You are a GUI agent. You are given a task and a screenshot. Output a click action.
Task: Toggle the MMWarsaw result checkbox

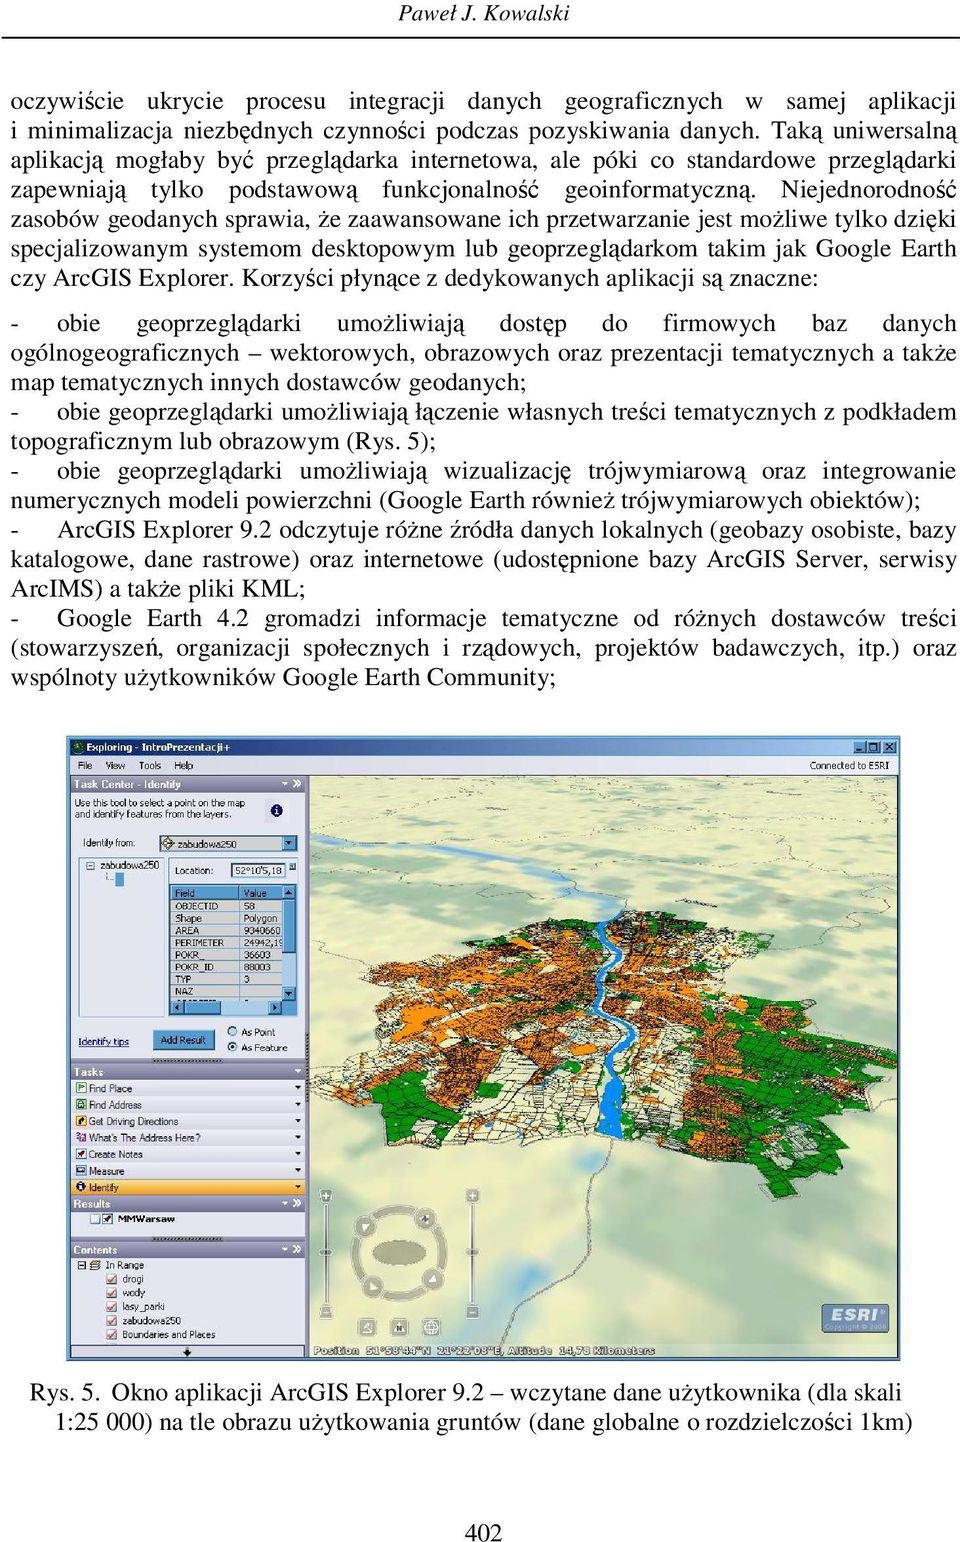(95, 1219)
